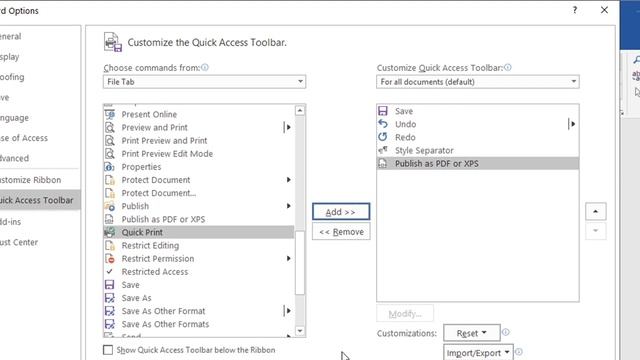Open the Choose commands from dropdown
This screenshot has width=640, height=360.
[x=204, y=82]
